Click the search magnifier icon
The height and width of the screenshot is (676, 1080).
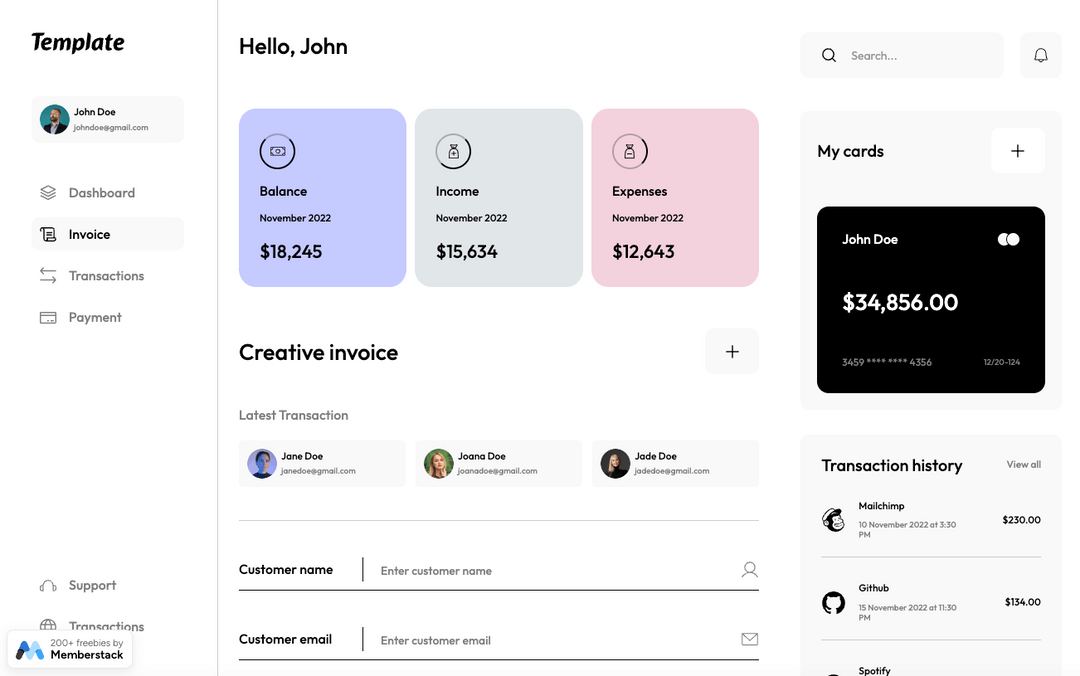pyautogui.click(x=828, y=55)
